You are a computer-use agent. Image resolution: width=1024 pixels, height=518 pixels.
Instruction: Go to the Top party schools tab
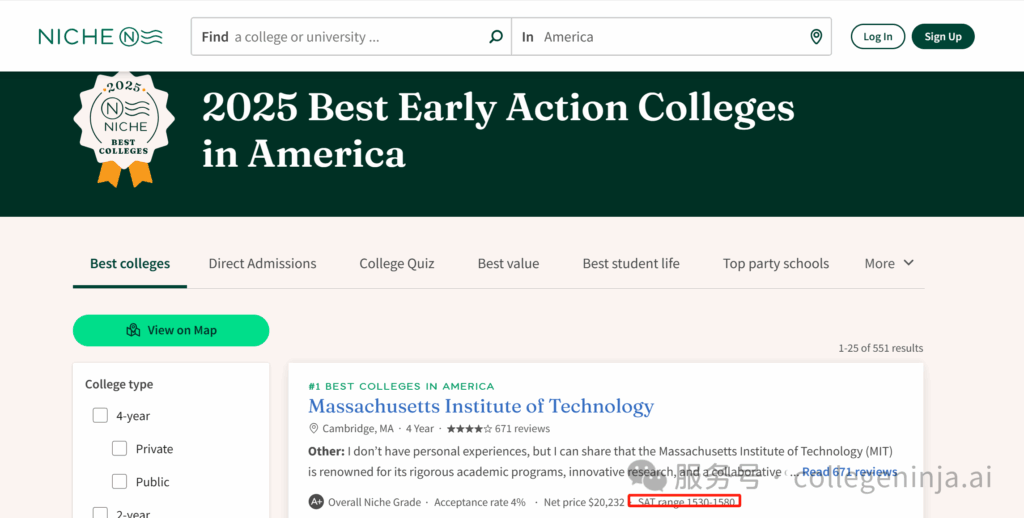point(776,263)
